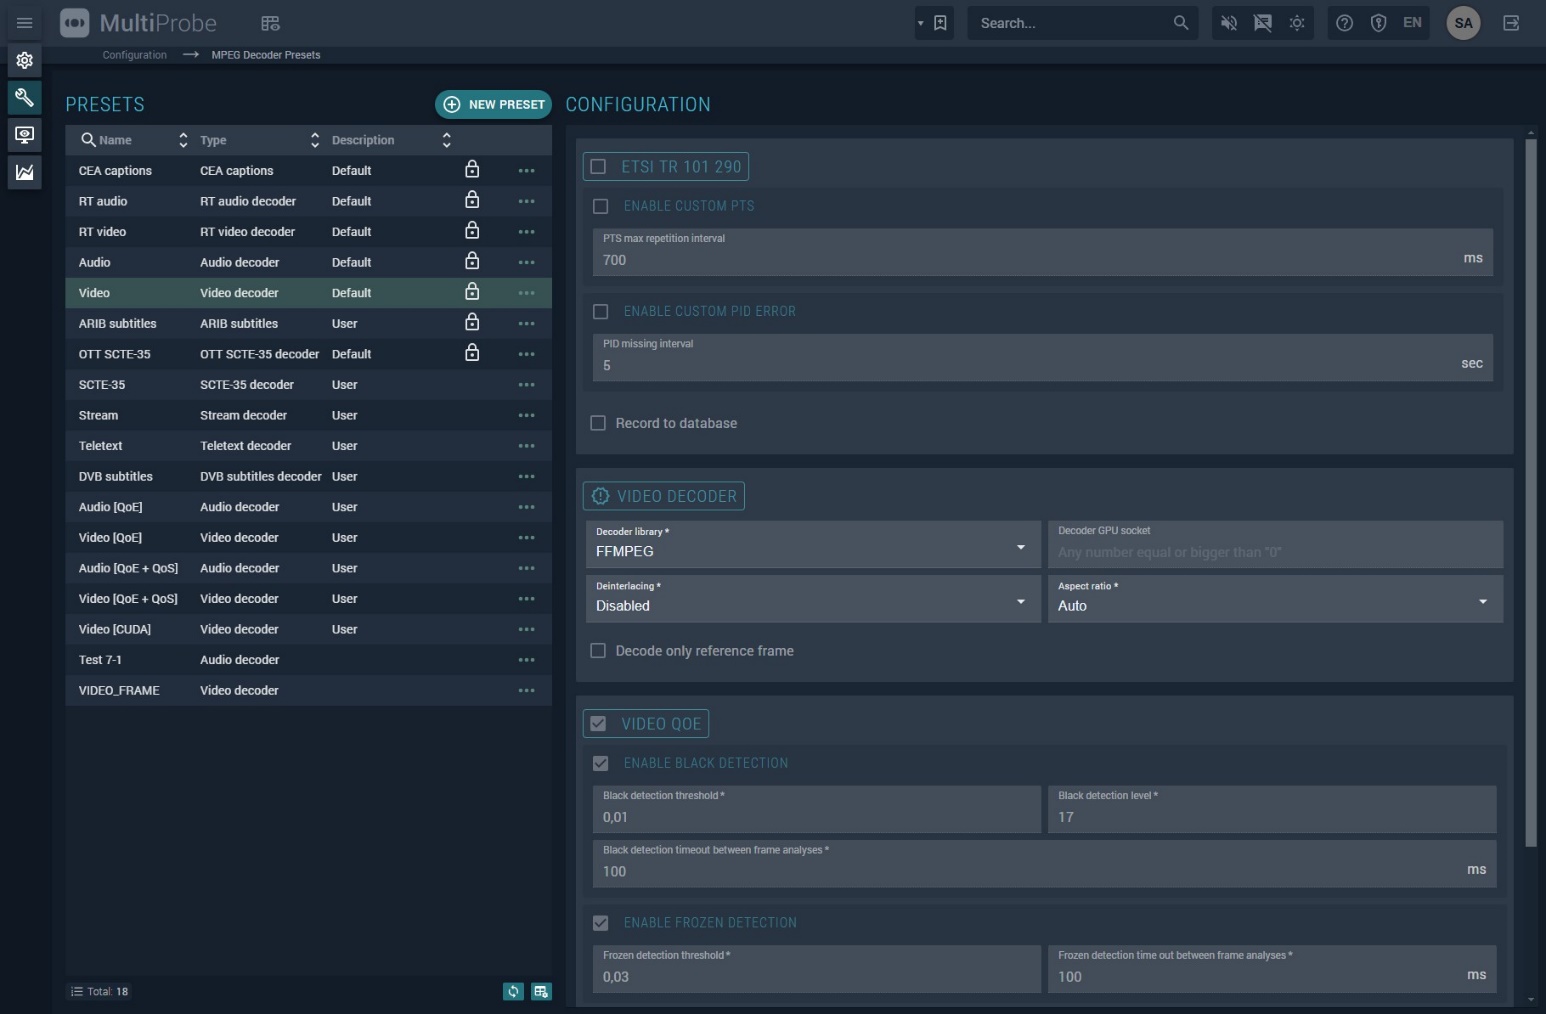Click the brightness theme icon

tap(1297, 23)
